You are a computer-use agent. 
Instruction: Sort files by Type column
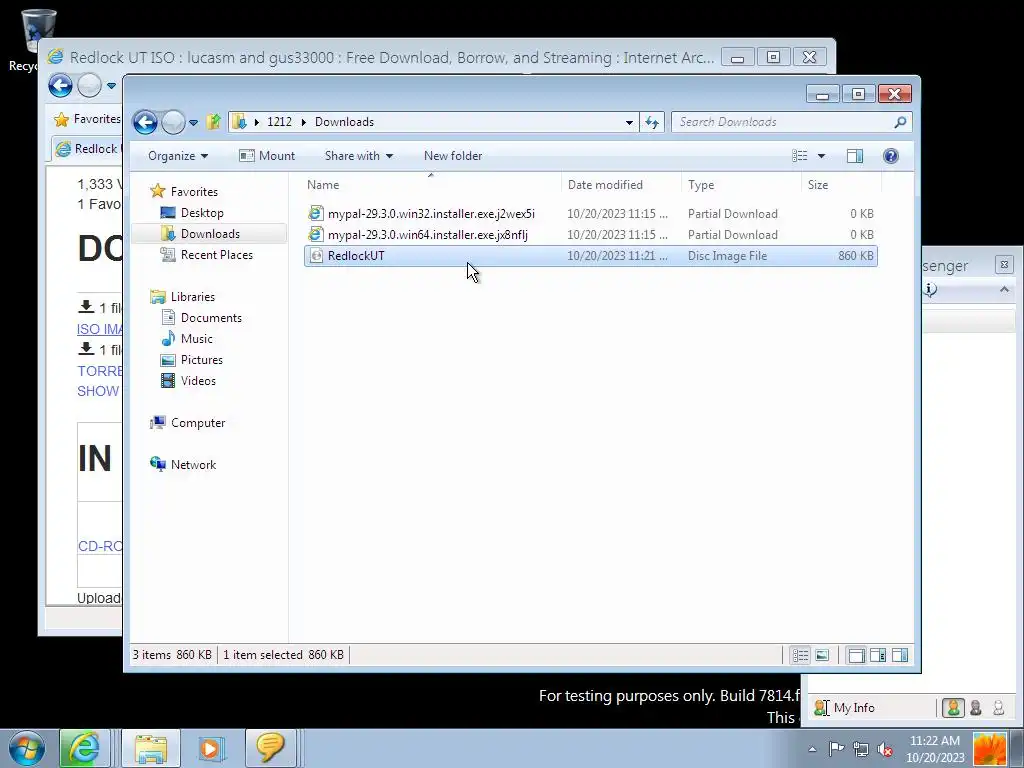tap(741, 185)
